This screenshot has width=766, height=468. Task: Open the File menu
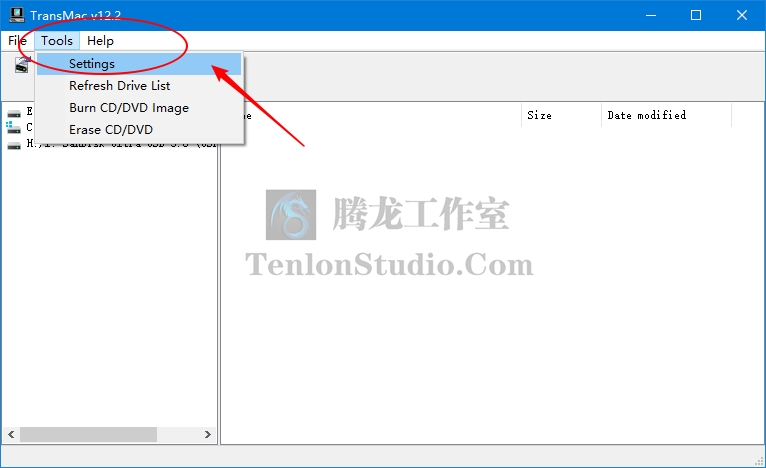(17, 41)
